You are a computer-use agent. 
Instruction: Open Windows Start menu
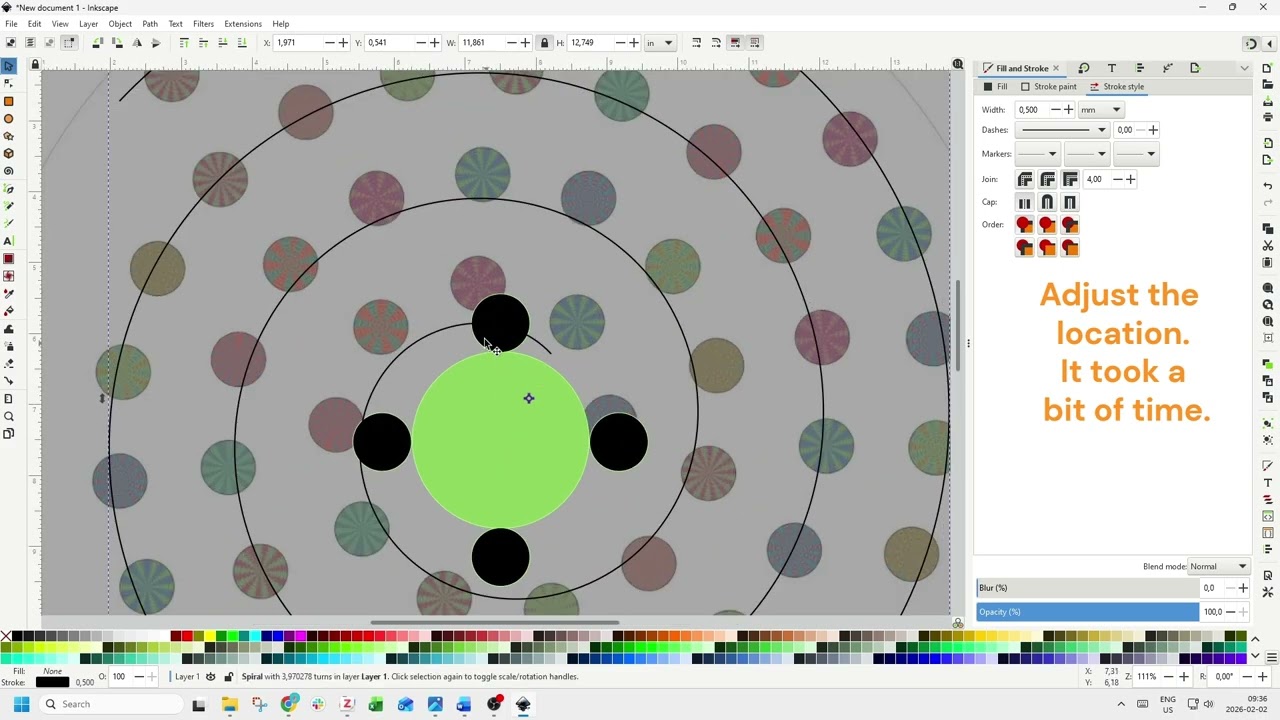(x=21, y=704)
